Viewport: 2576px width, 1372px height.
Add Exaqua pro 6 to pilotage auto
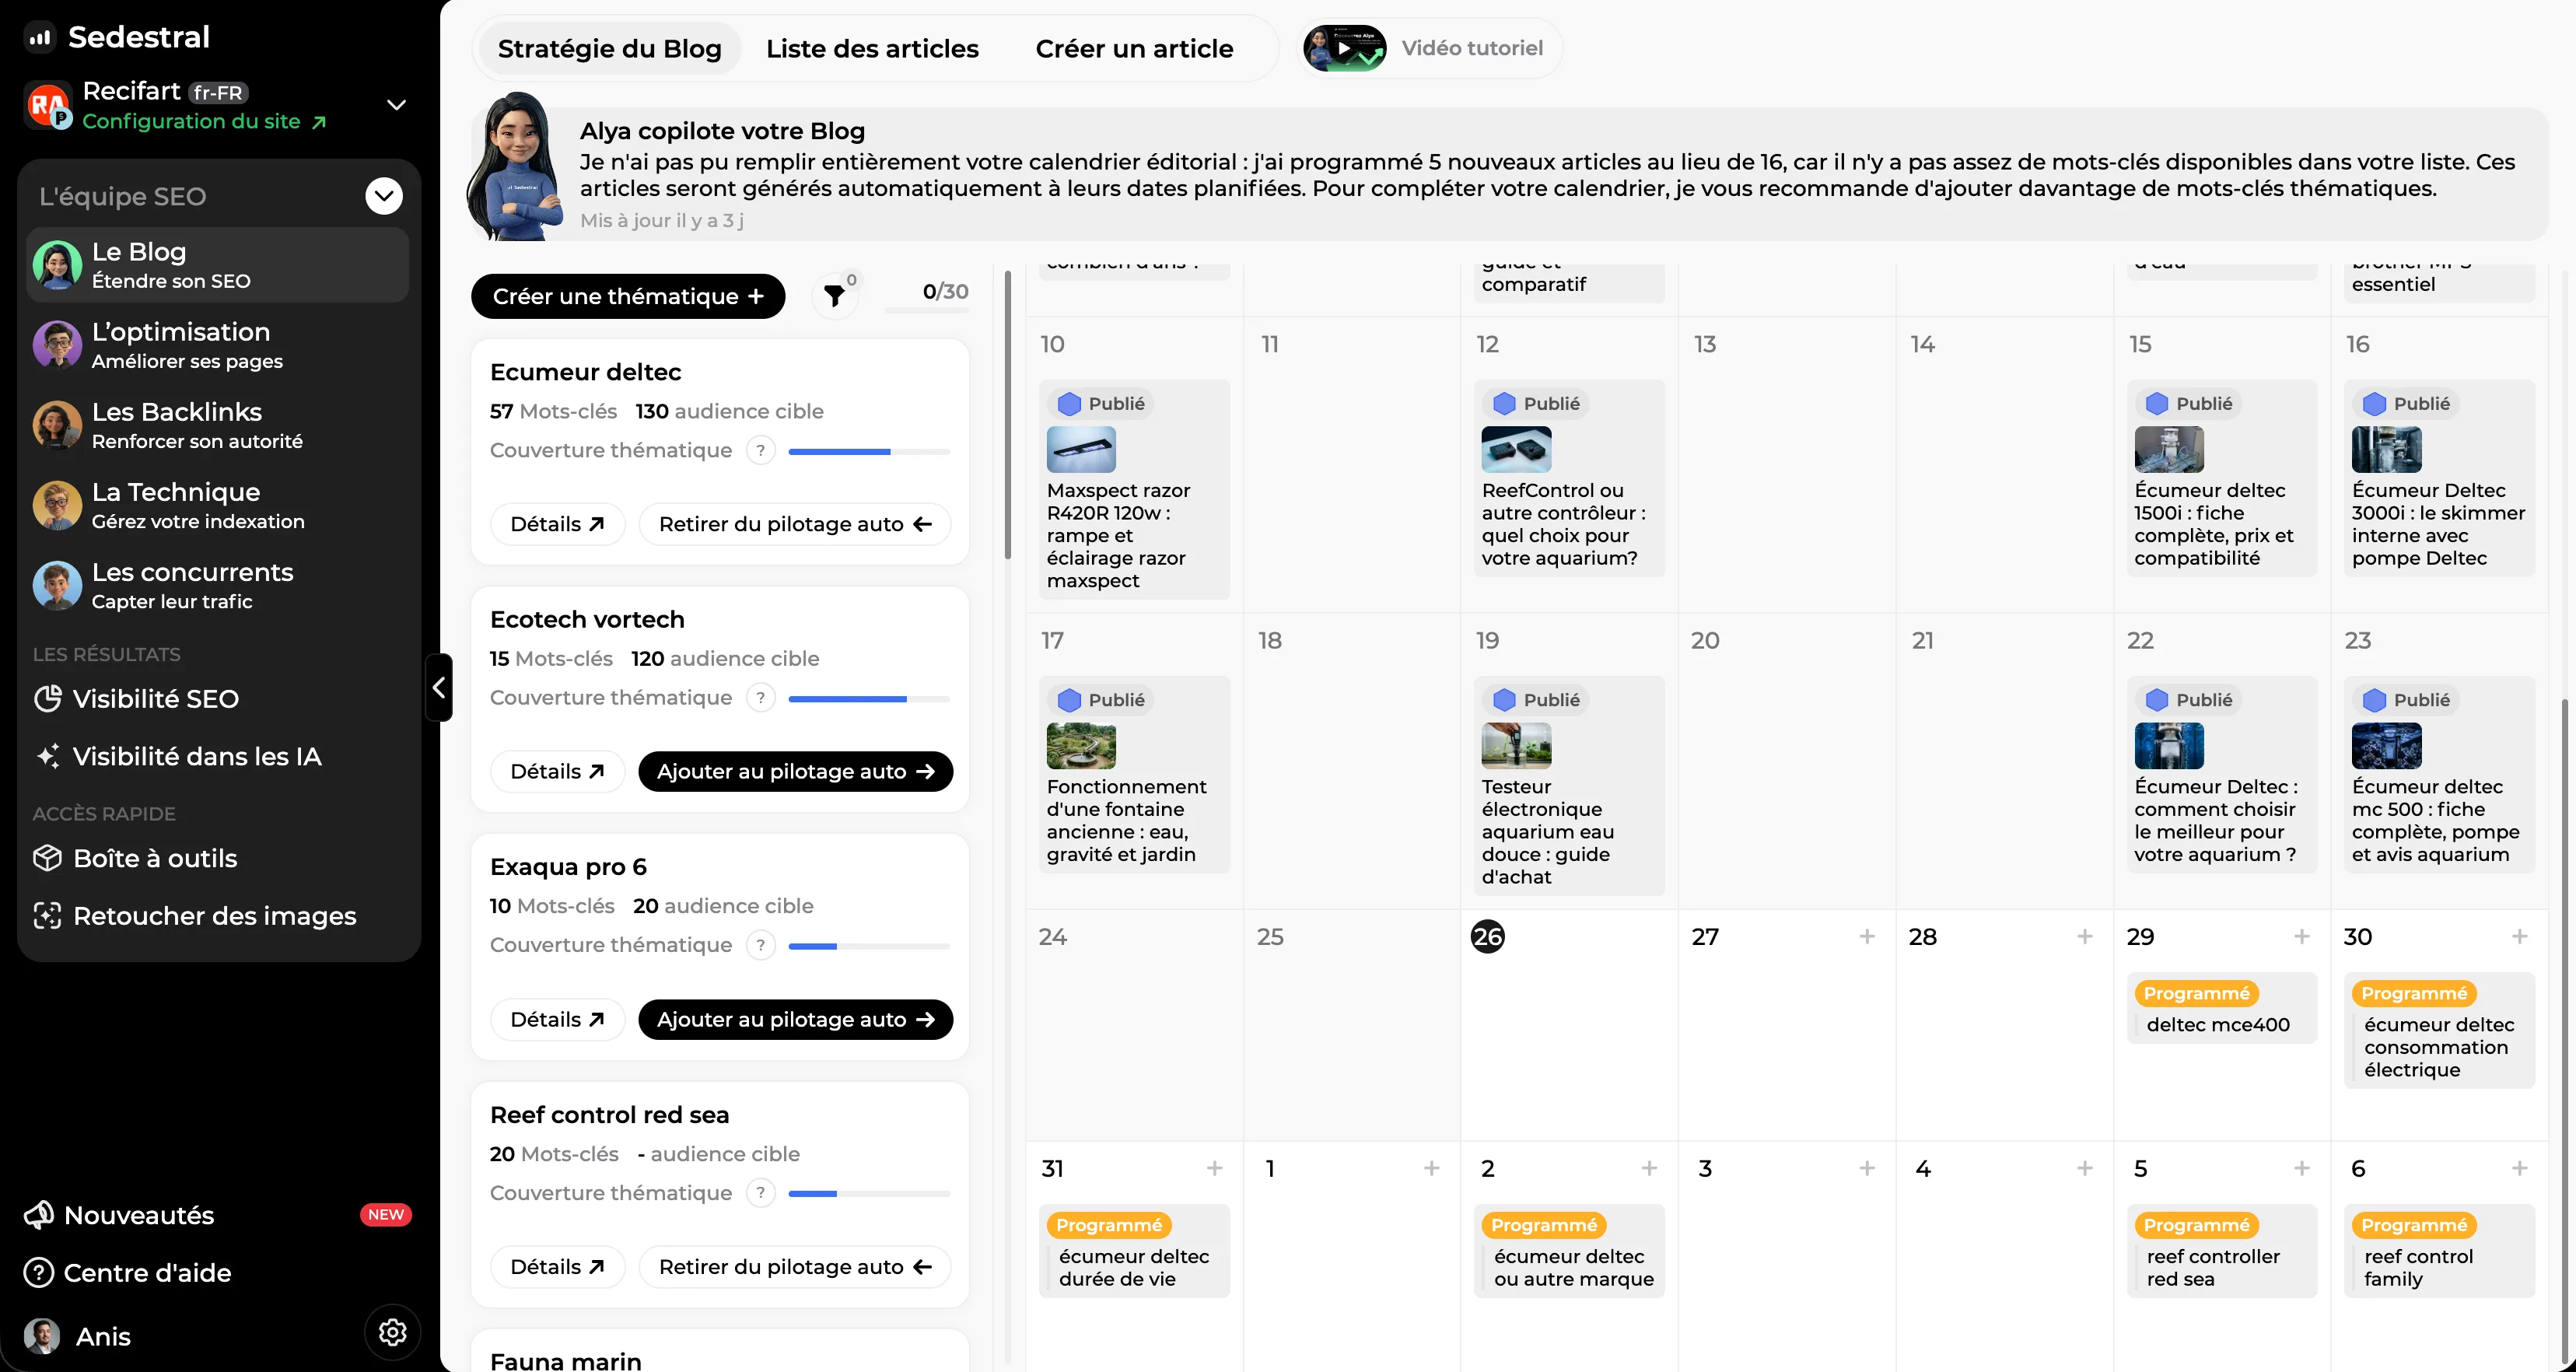click(795, 1019)
